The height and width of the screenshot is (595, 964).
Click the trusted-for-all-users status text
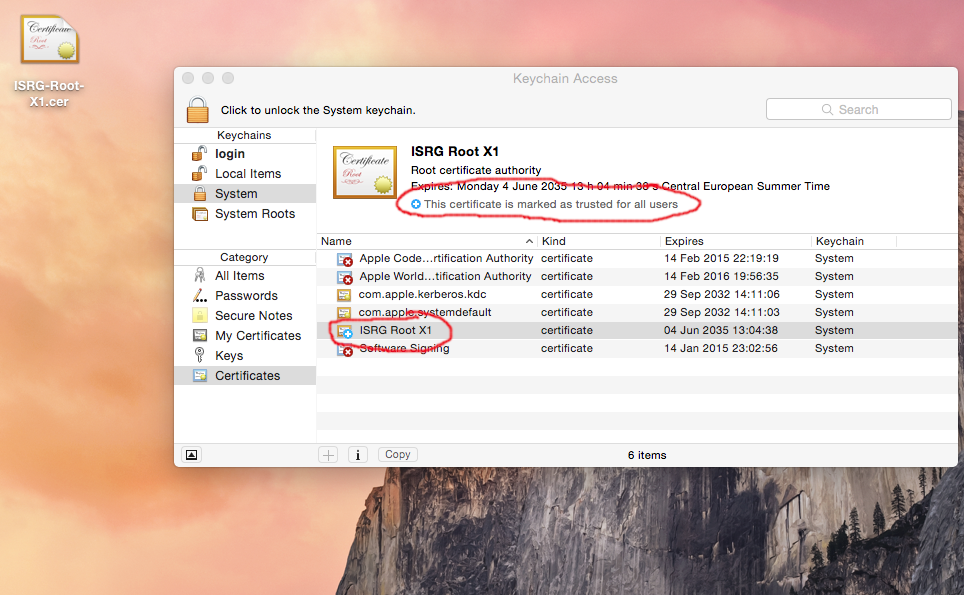551,204
